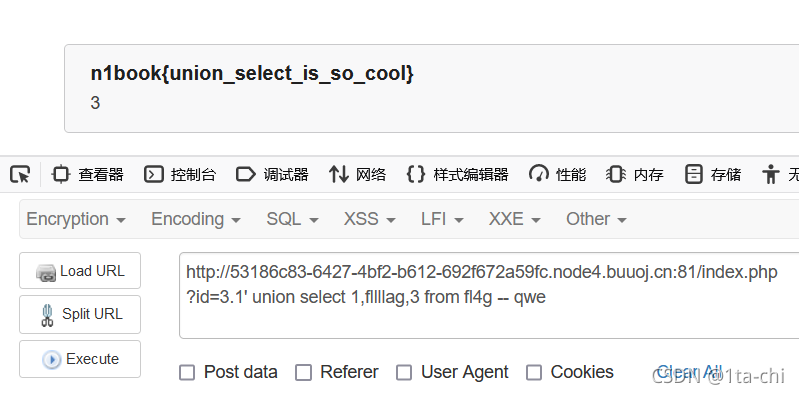Open the Storage (存储) panel icon
The image size is (799, 394).
coord(694,175)
